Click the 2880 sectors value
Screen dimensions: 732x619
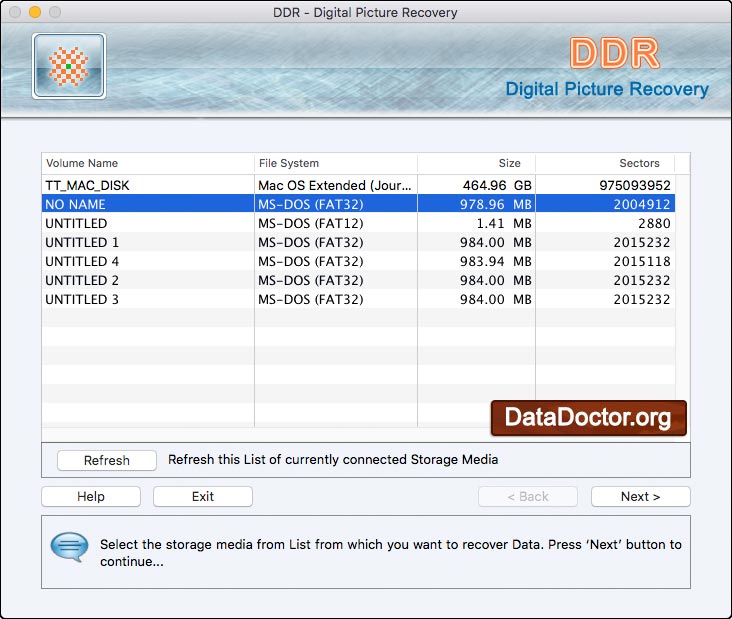pyautogui.click(x=655, y=223)
